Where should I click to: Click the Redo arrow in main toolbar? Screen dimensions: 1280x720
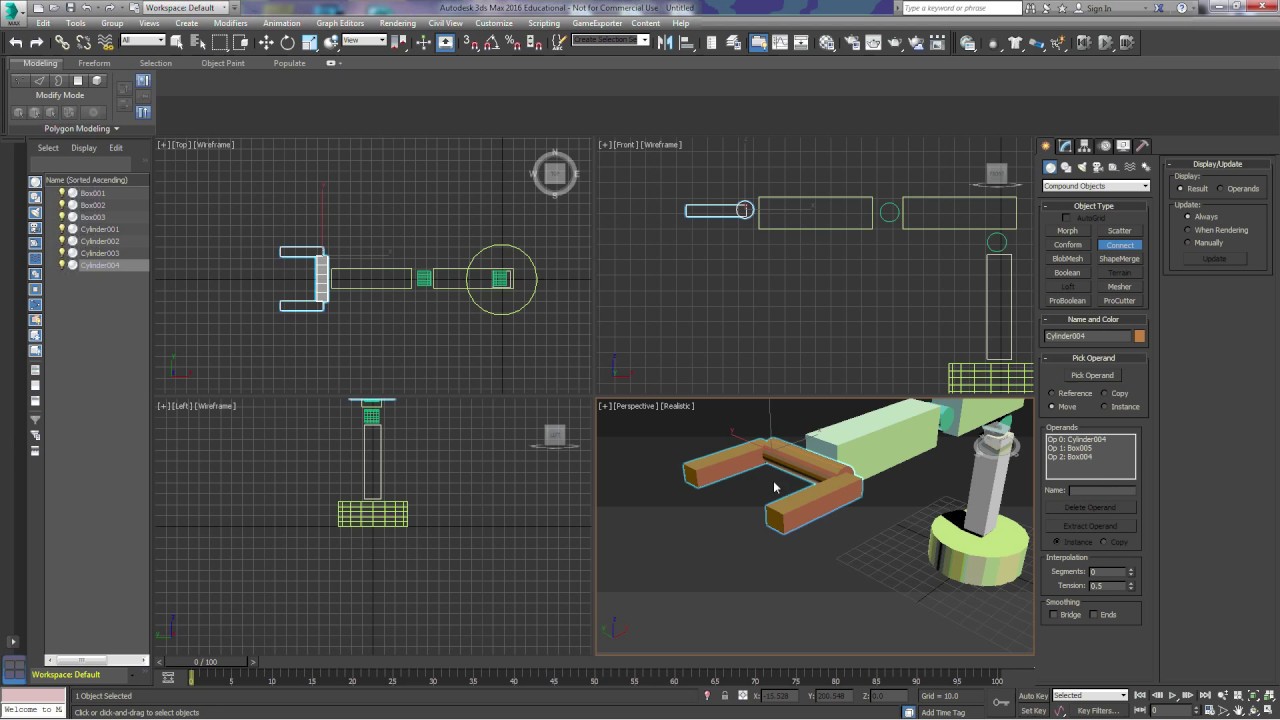pyautogui.click(x=37, y=42)
